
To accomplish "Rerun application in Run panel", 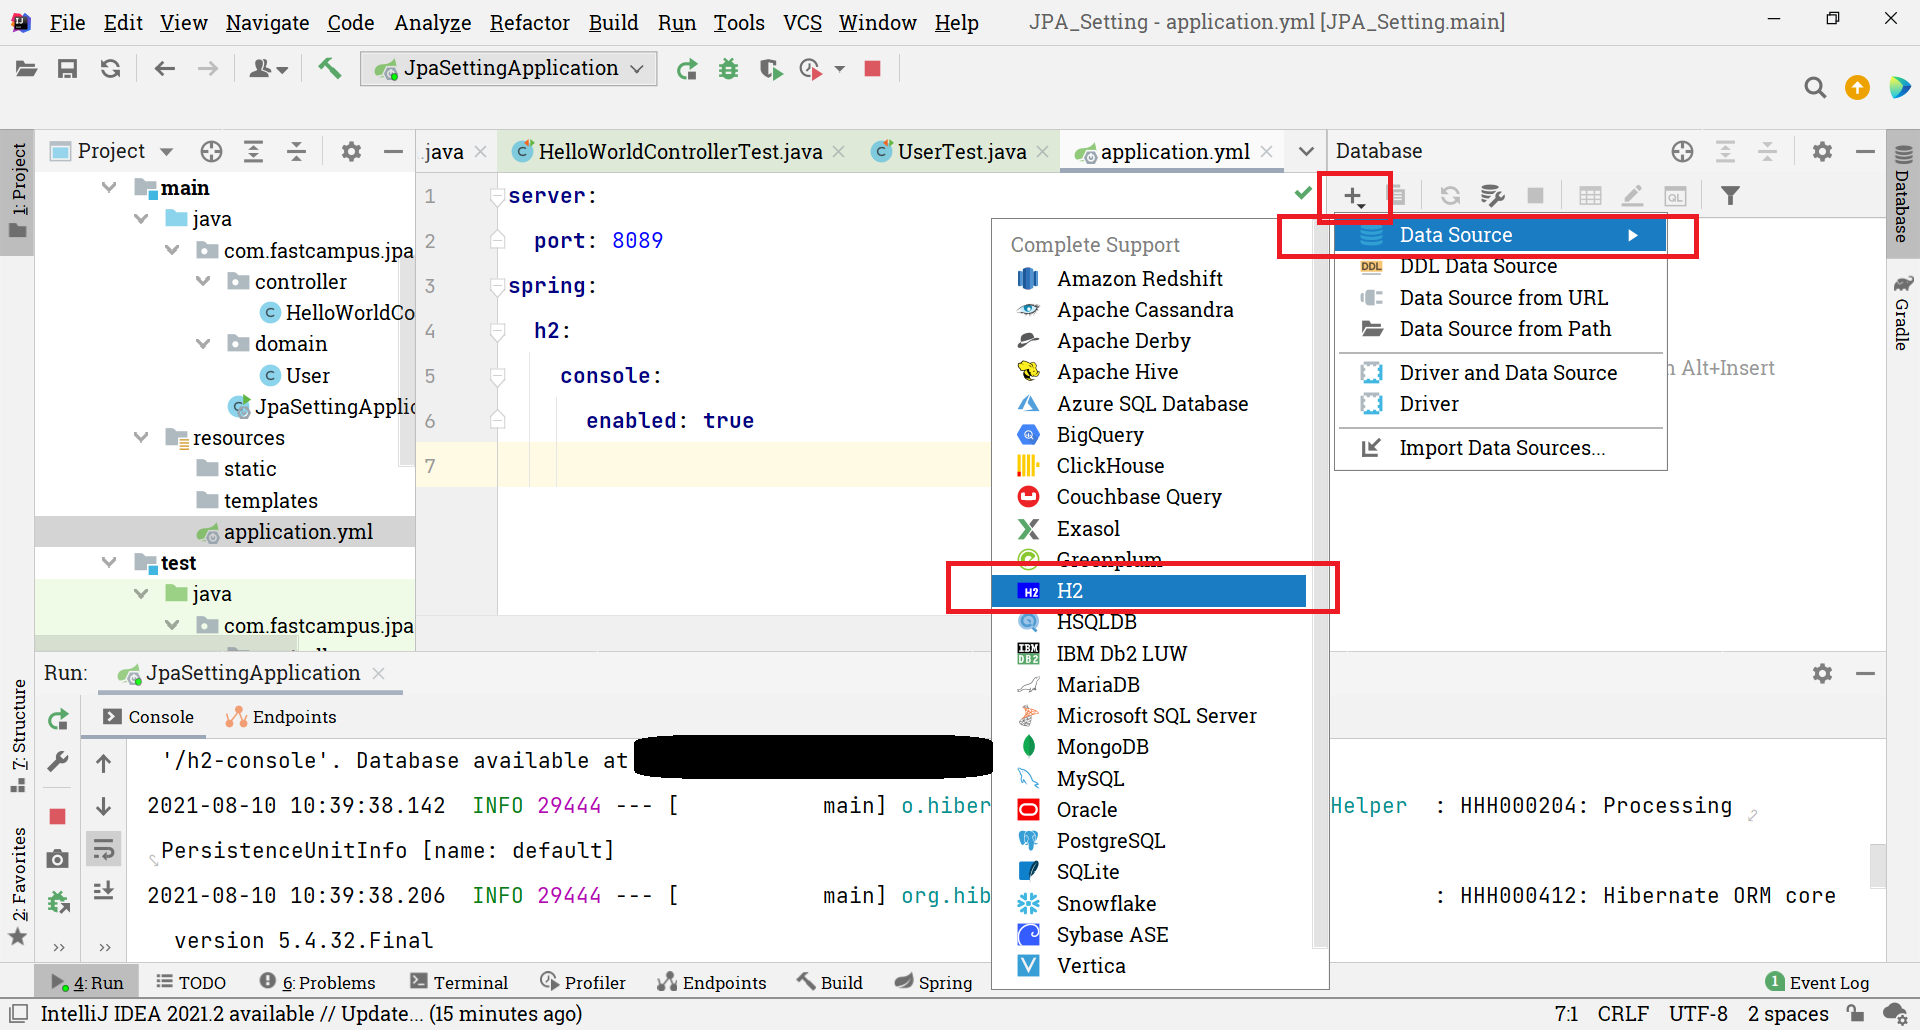I will (x=58, y=719).
